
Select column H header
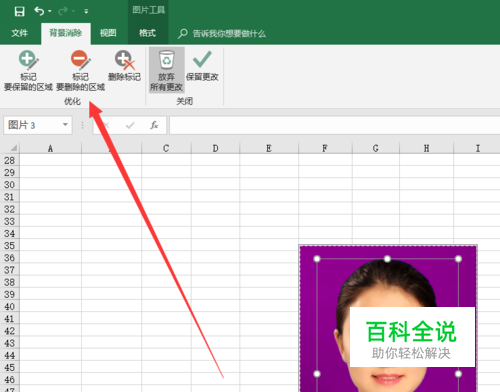pyautogui.click(x=426, y=148)
